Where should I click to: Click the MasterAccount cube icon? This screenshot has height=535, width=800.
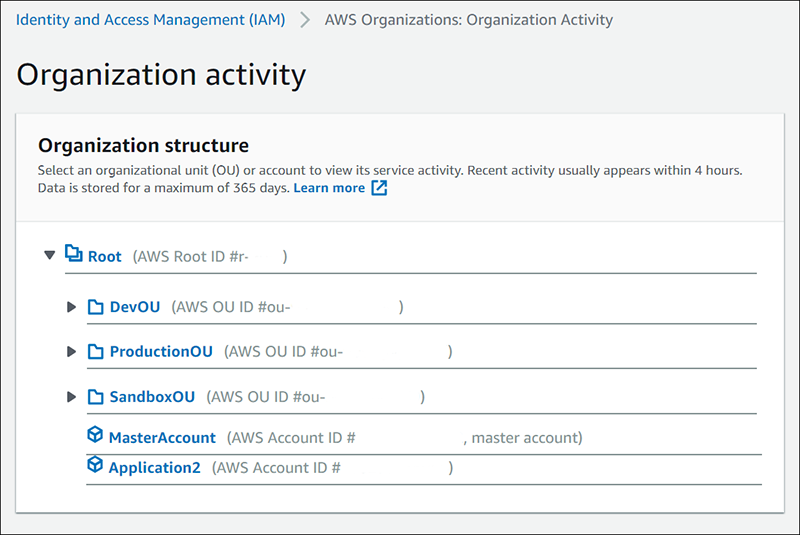click(95, 435)
